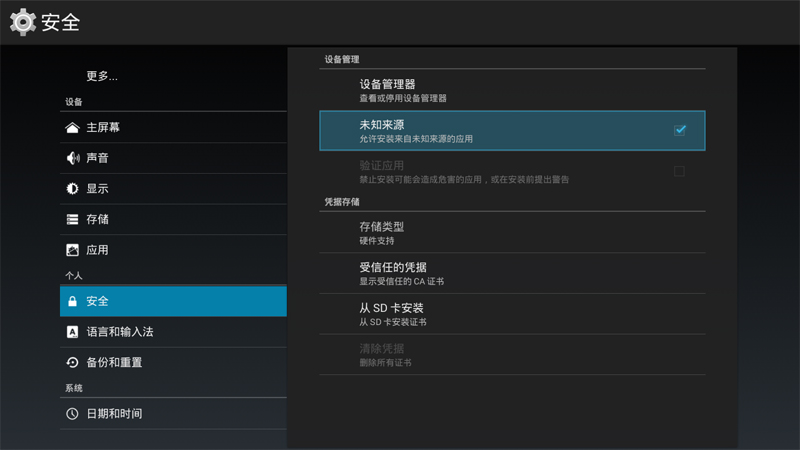Open 存储 settings in sidebar

click(173, 219)
